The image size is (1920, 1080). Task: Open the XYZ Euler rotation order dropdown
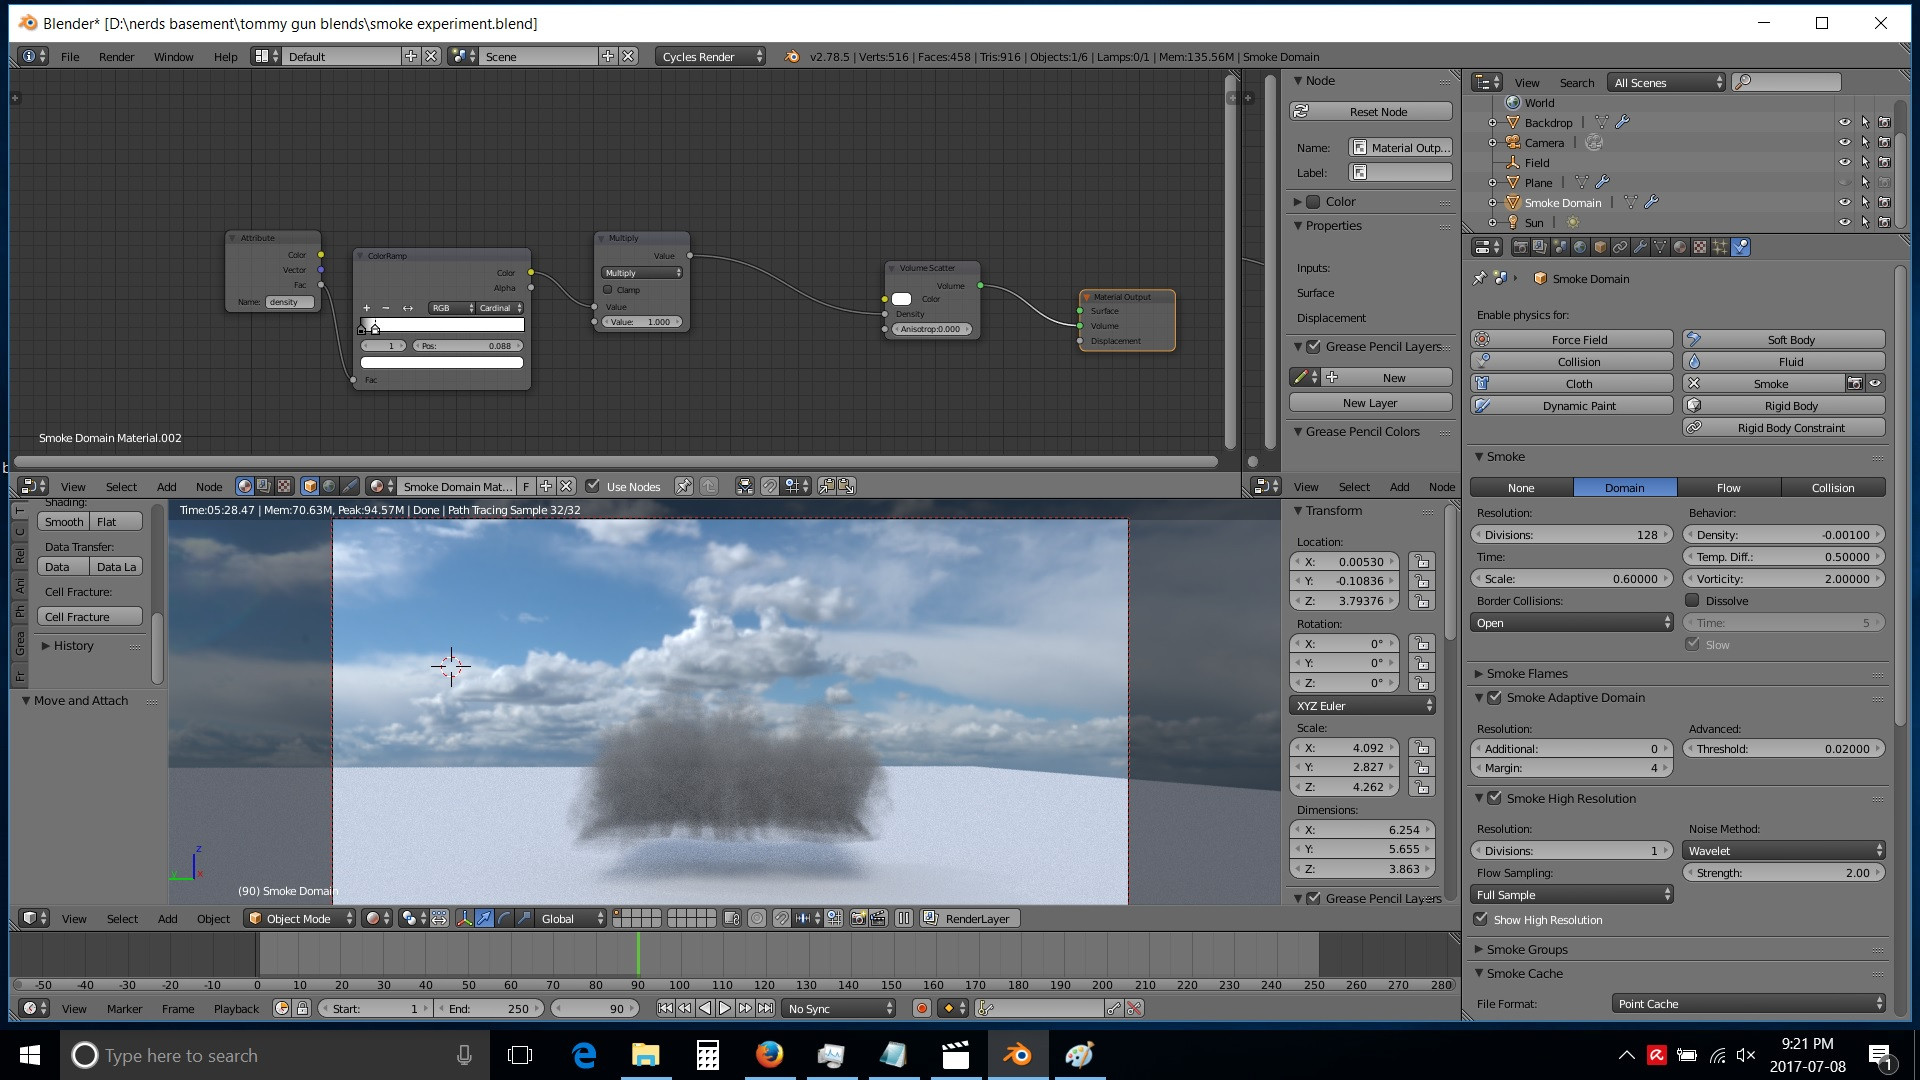[1362, 705]
